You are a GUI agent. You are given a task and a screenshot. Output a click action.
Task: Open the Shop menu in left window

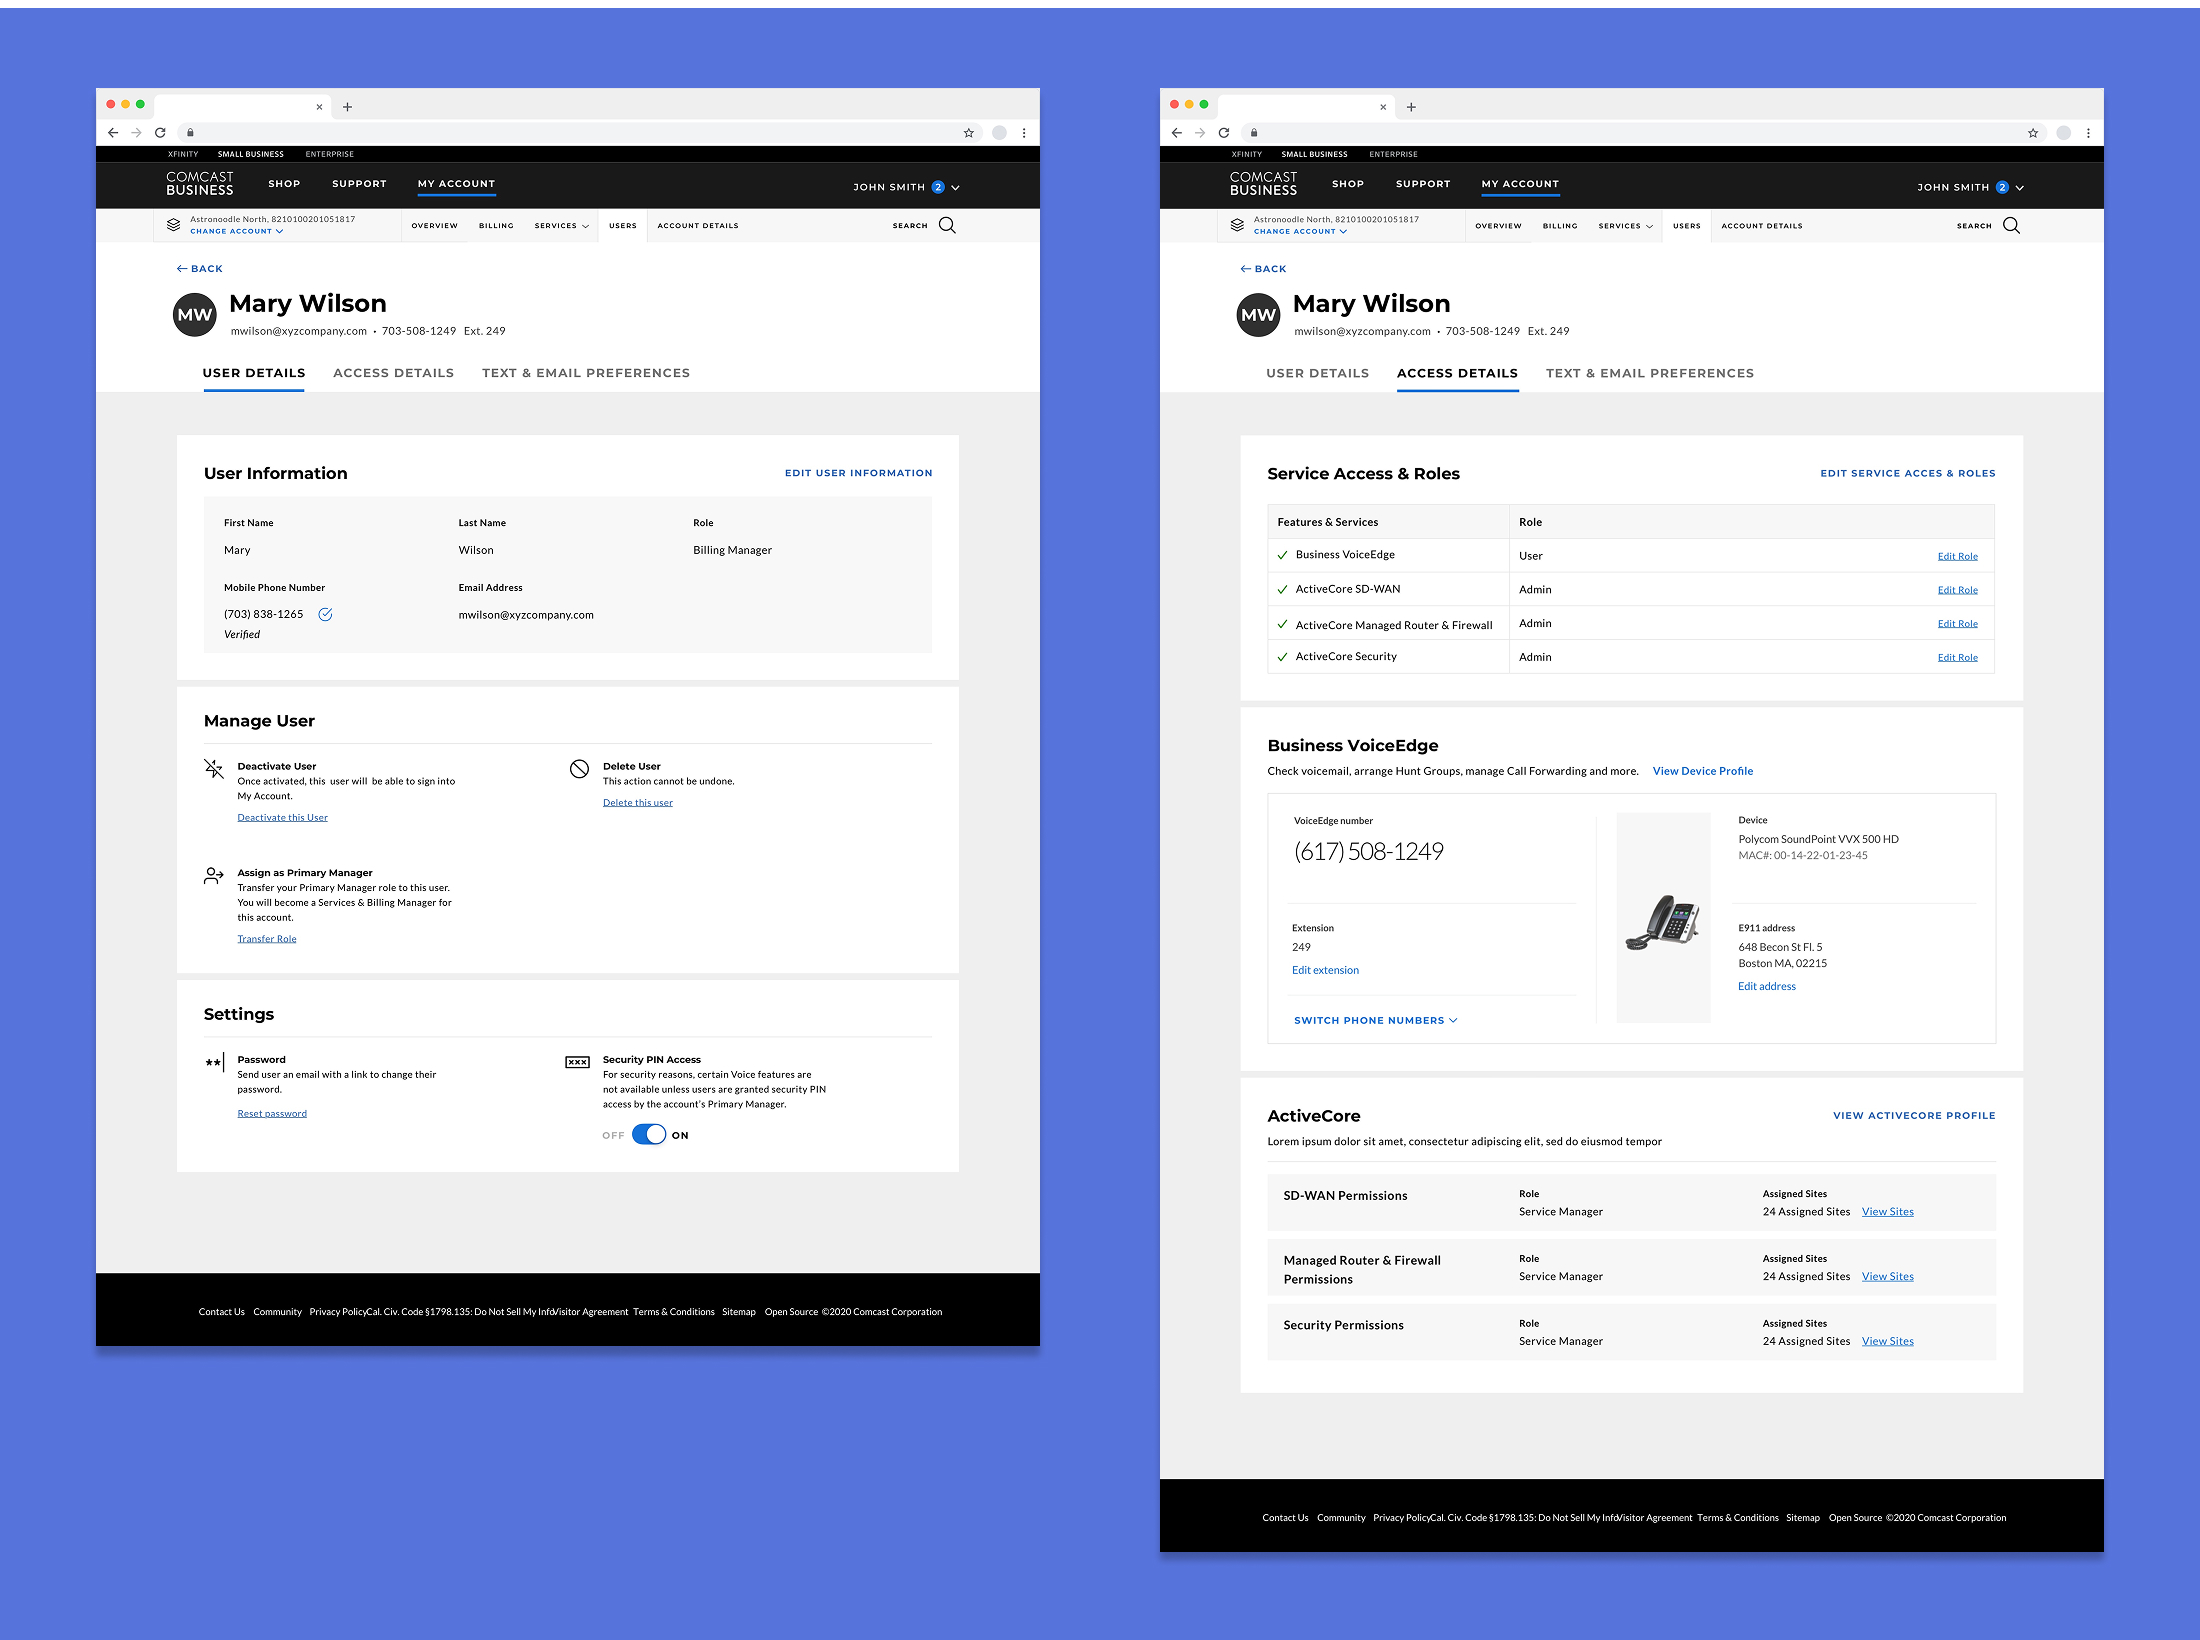tap(284, 184)
